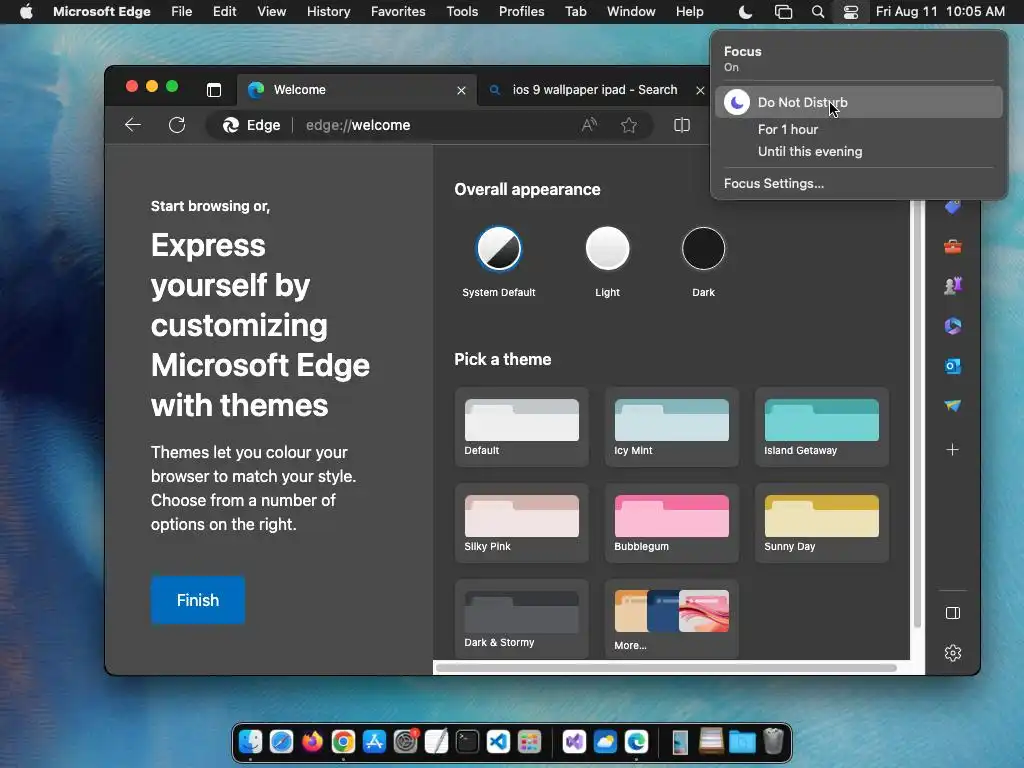1024x768 pixels.
Task: Open More... themes
Action: pos(671,619)
